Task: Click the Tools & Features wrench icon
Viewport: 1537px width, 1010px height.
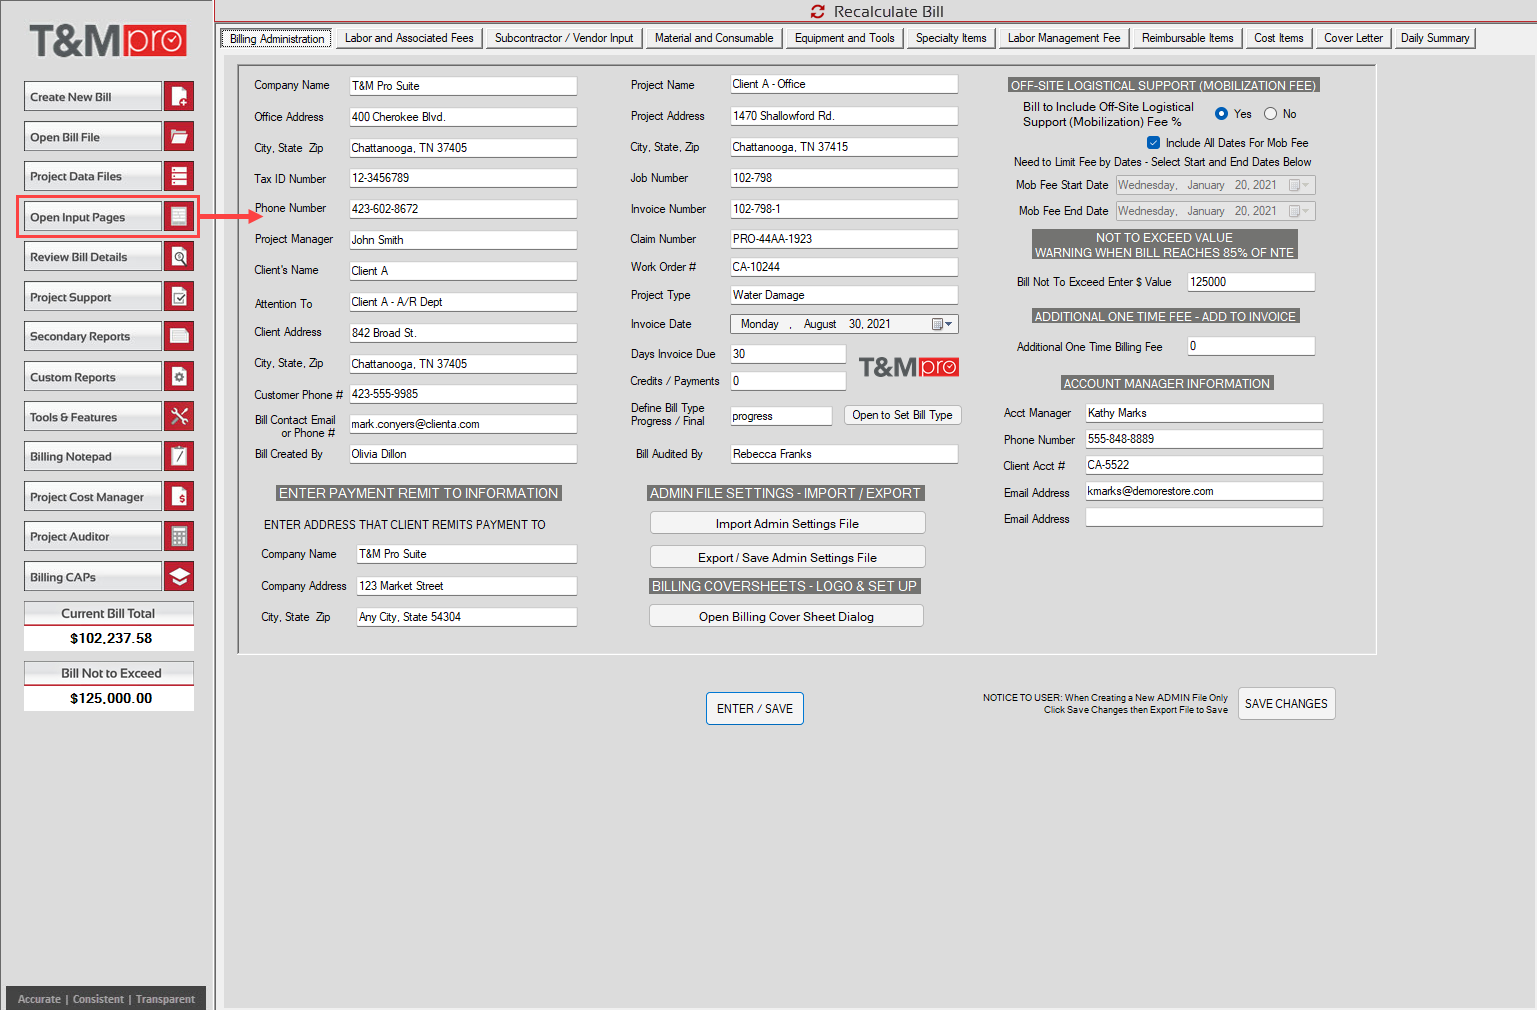Action: [x=179, y=416]
